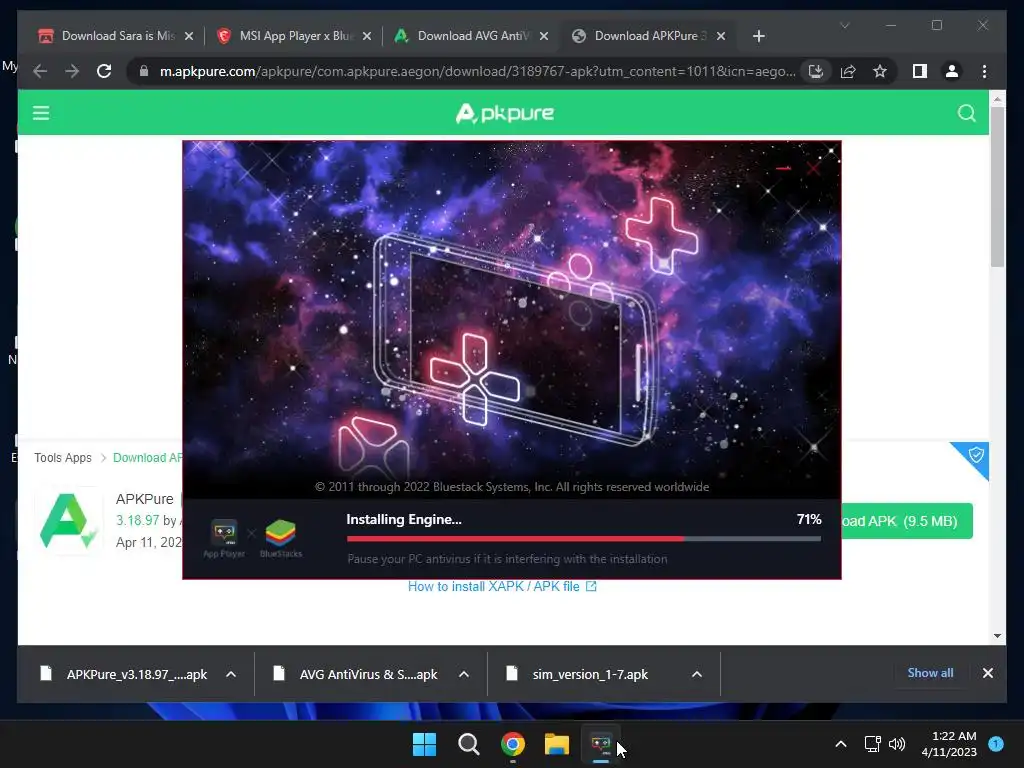The height and width of the screenshot is (768, 1024).
Task: Expand options for APKPure_v3.18.97 apk download
Action: [x=231, y=674]
